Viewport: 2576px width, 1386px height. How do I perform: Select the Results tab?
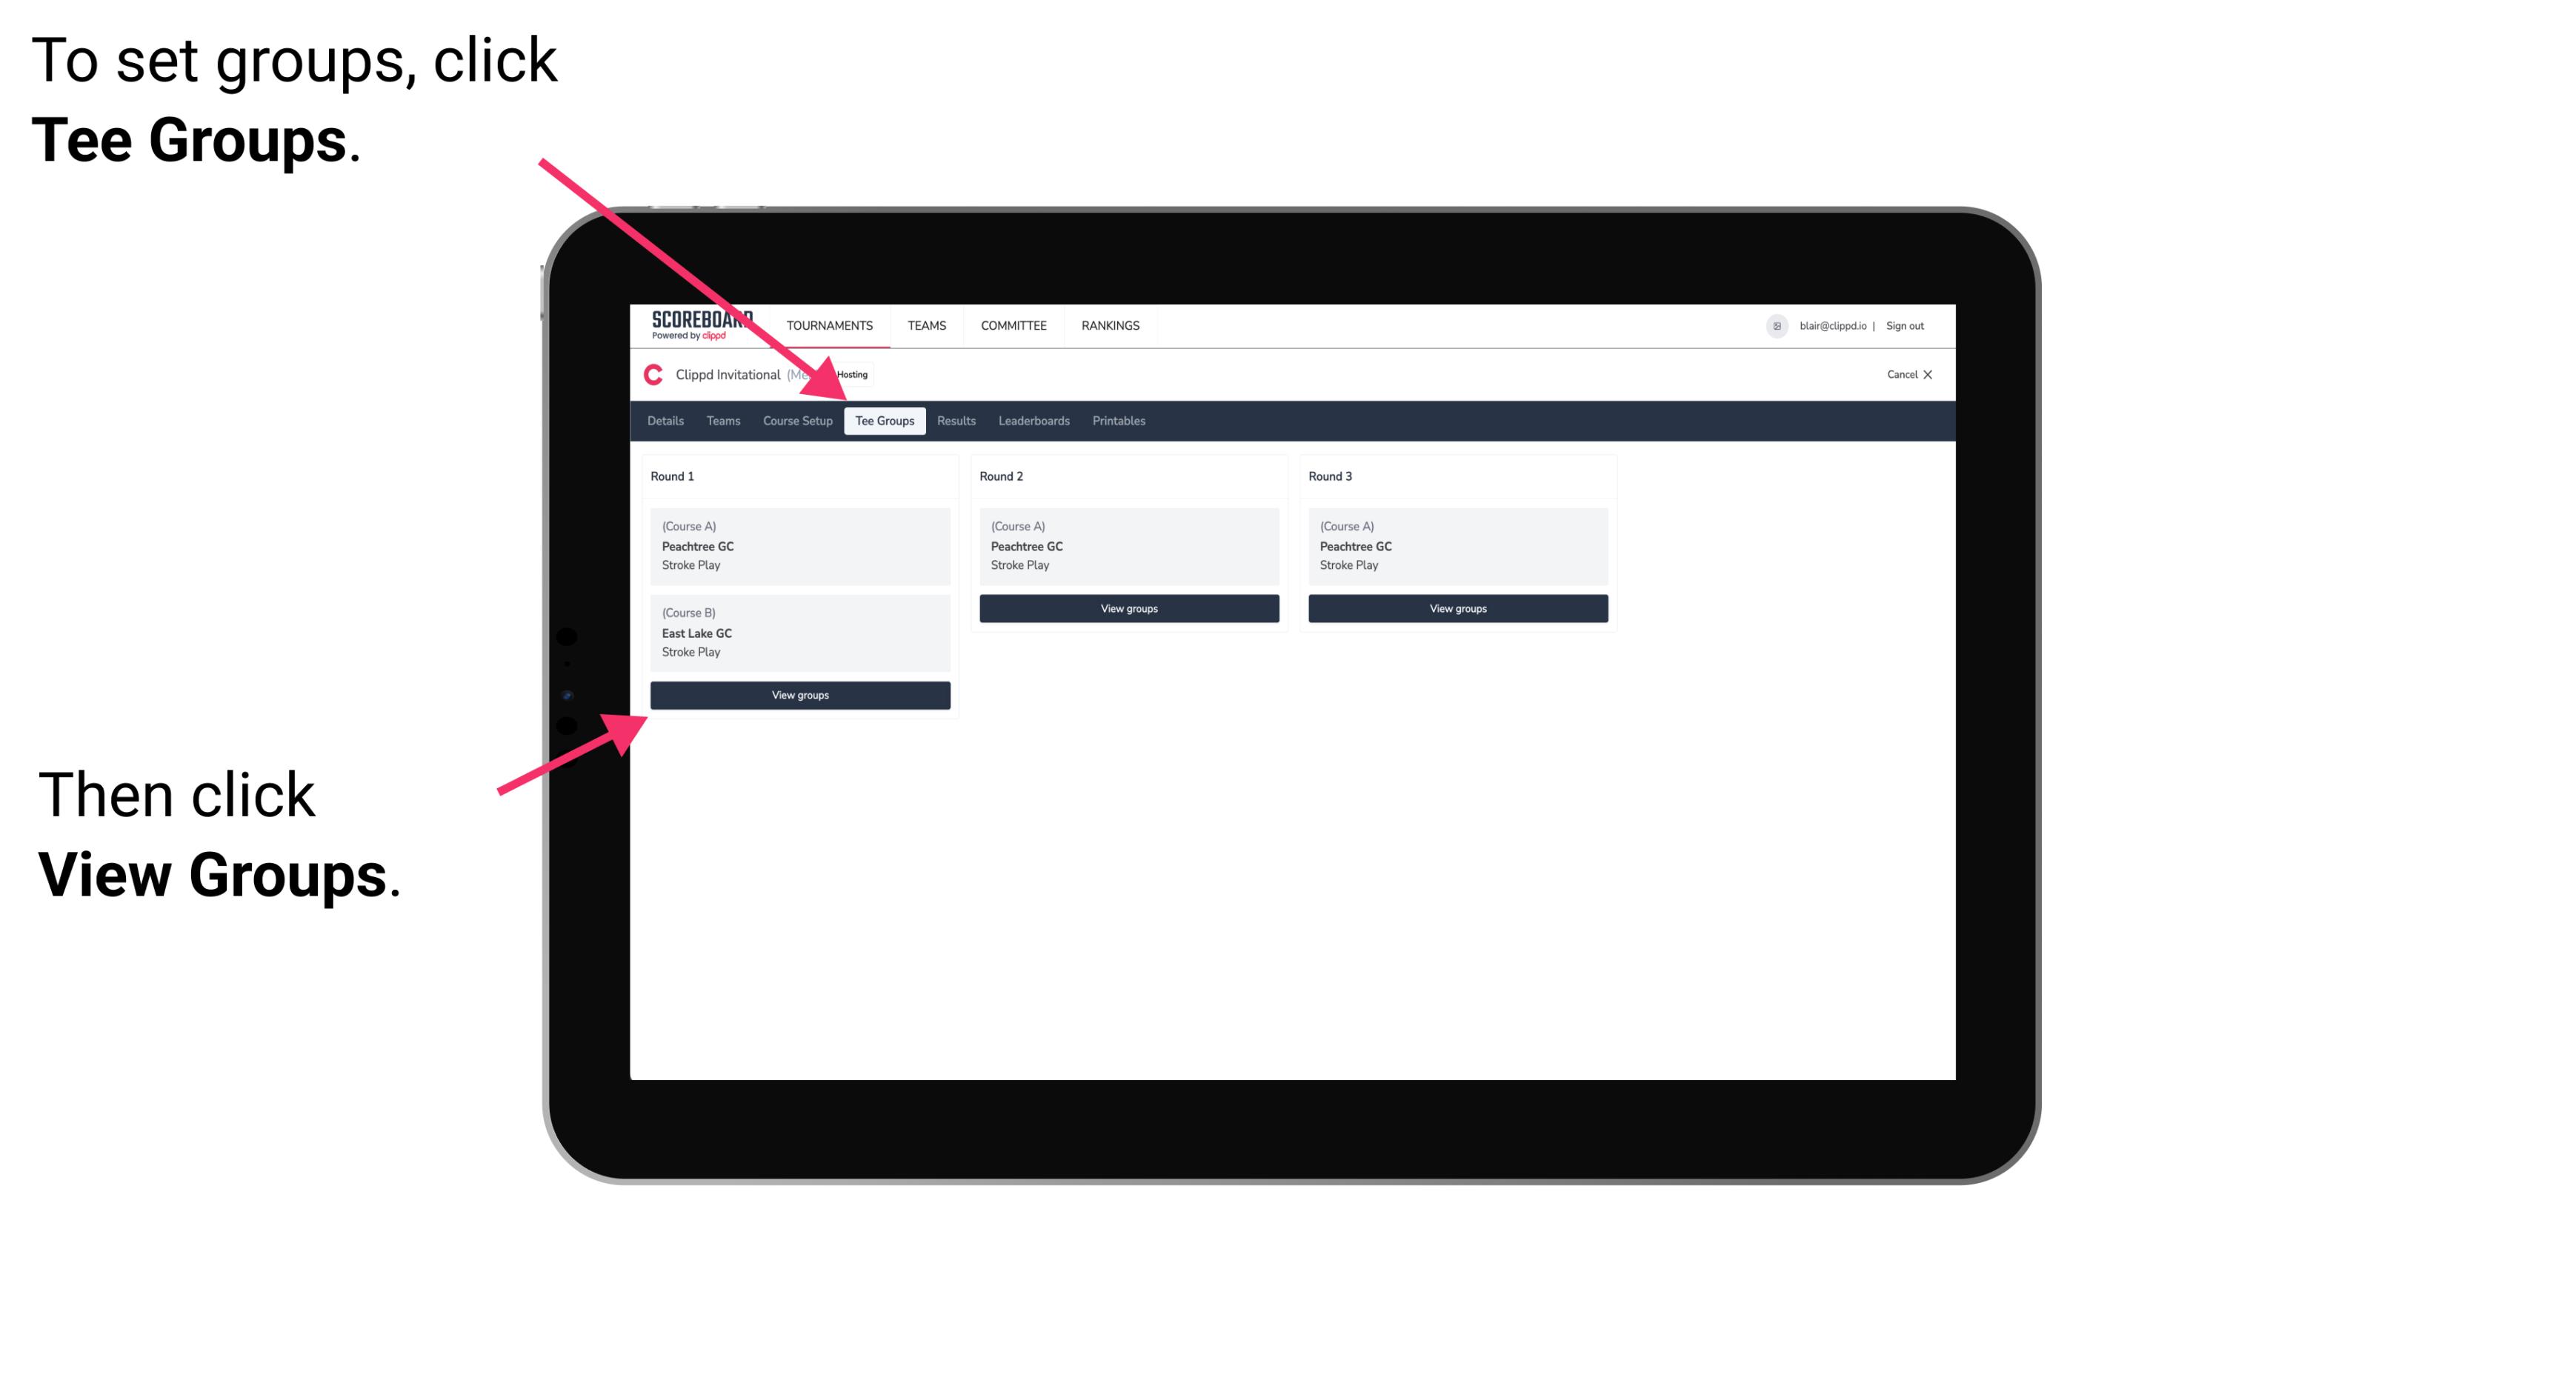coord(954,420)
